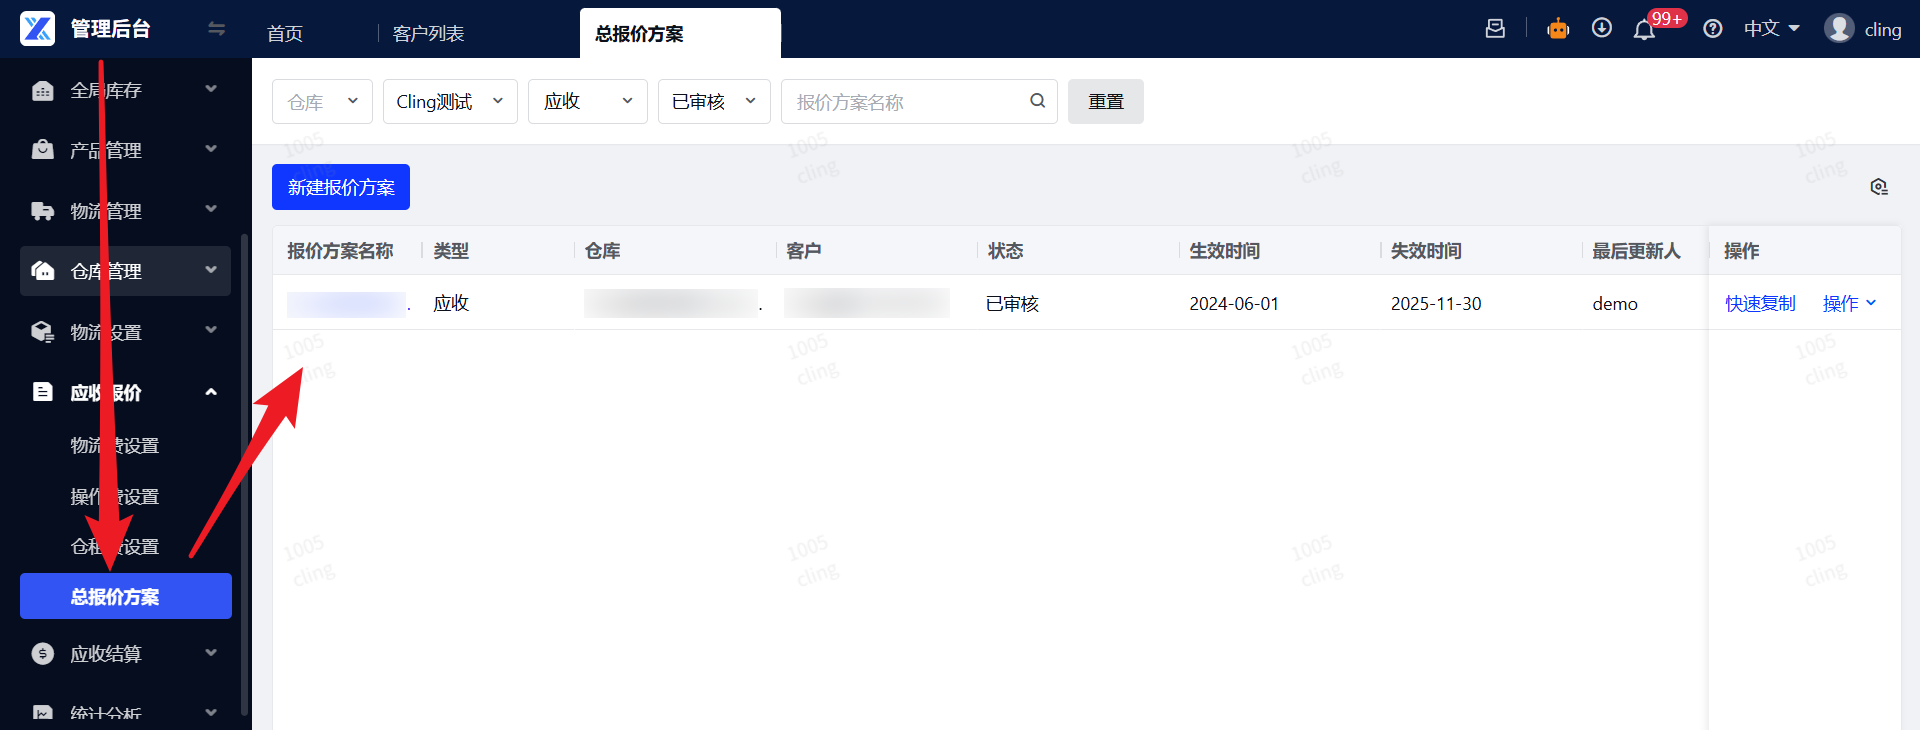Screen dimensions: 1920x730
Task: Click the 管理后台 title text
Action: 110,28
